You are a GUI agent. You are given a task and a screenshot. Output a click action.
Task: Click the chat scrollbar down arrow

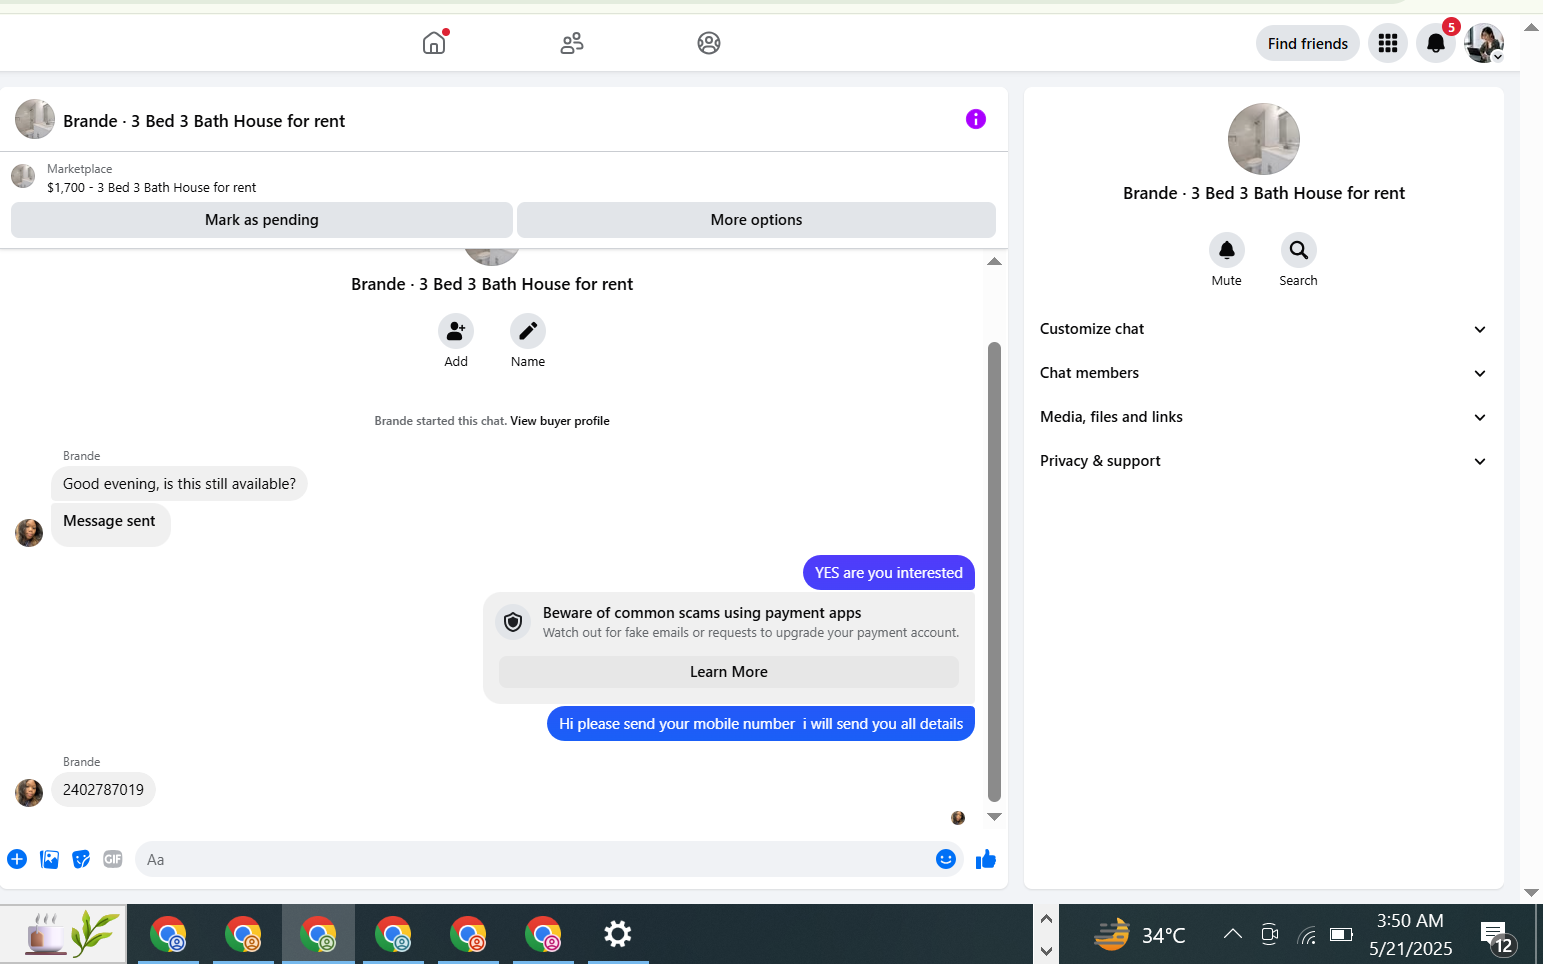click(994, 817)
